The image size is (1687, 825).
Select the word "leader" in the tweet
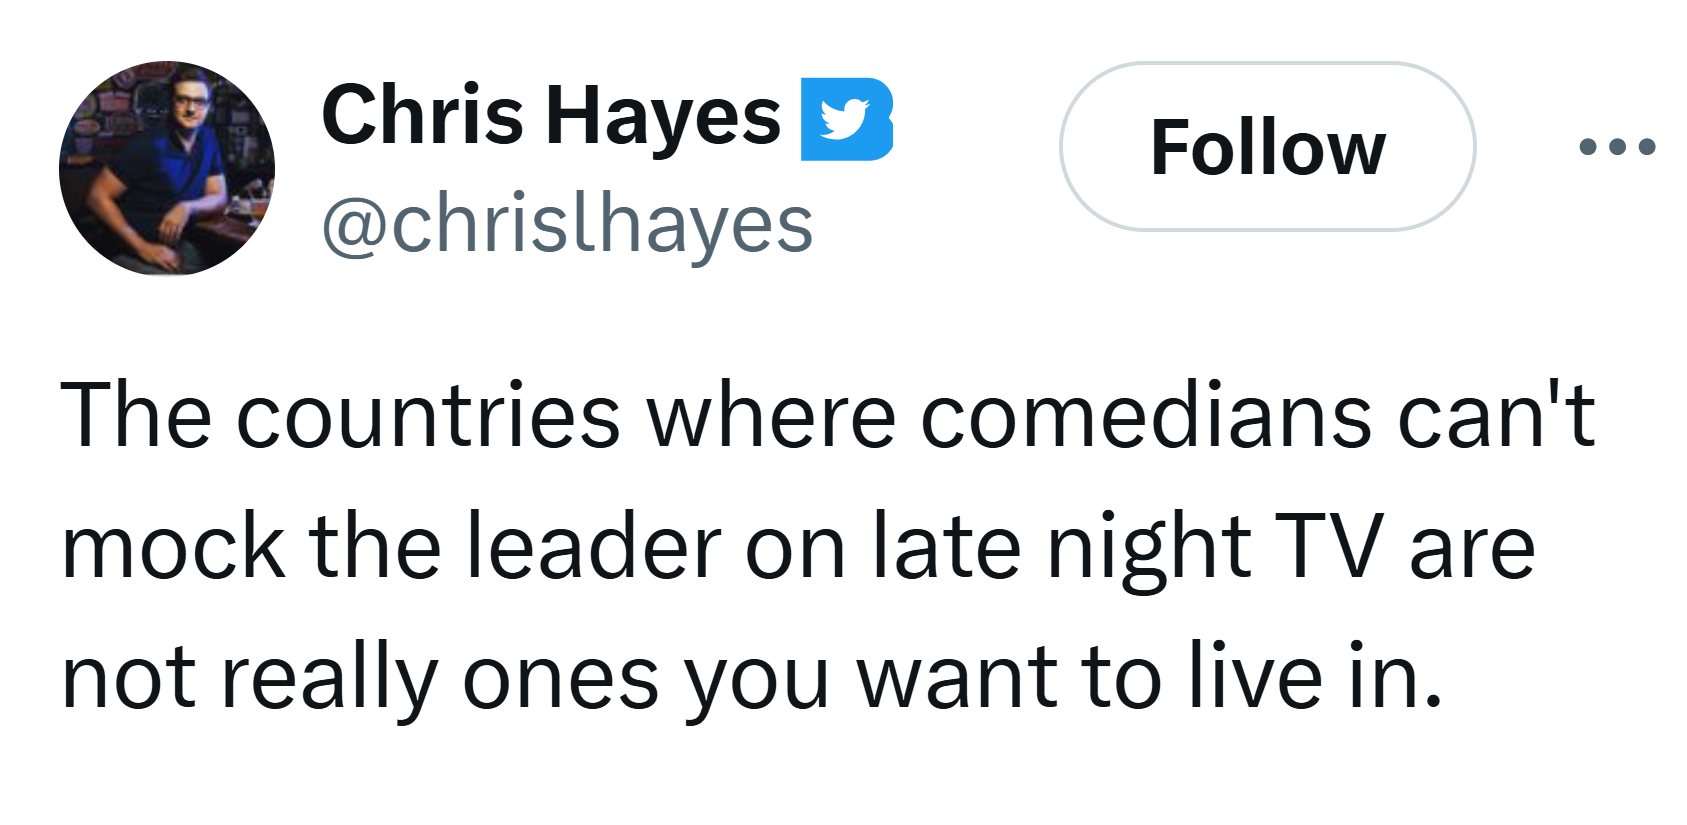[594, 547]
